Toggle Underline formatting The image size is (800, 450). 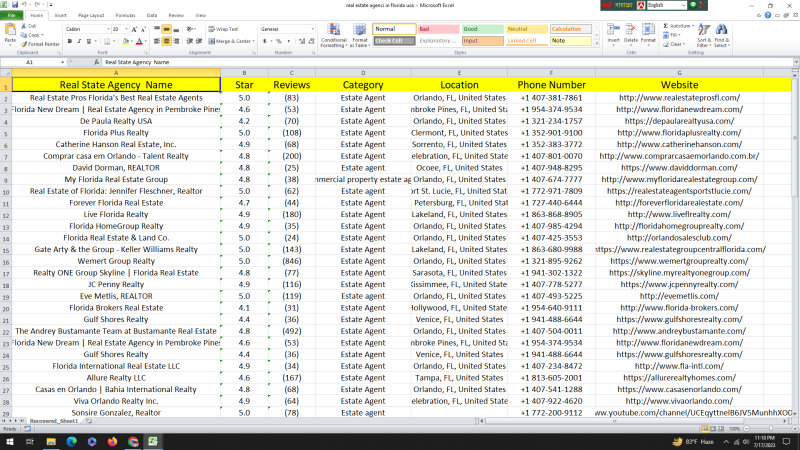point(89,41)
